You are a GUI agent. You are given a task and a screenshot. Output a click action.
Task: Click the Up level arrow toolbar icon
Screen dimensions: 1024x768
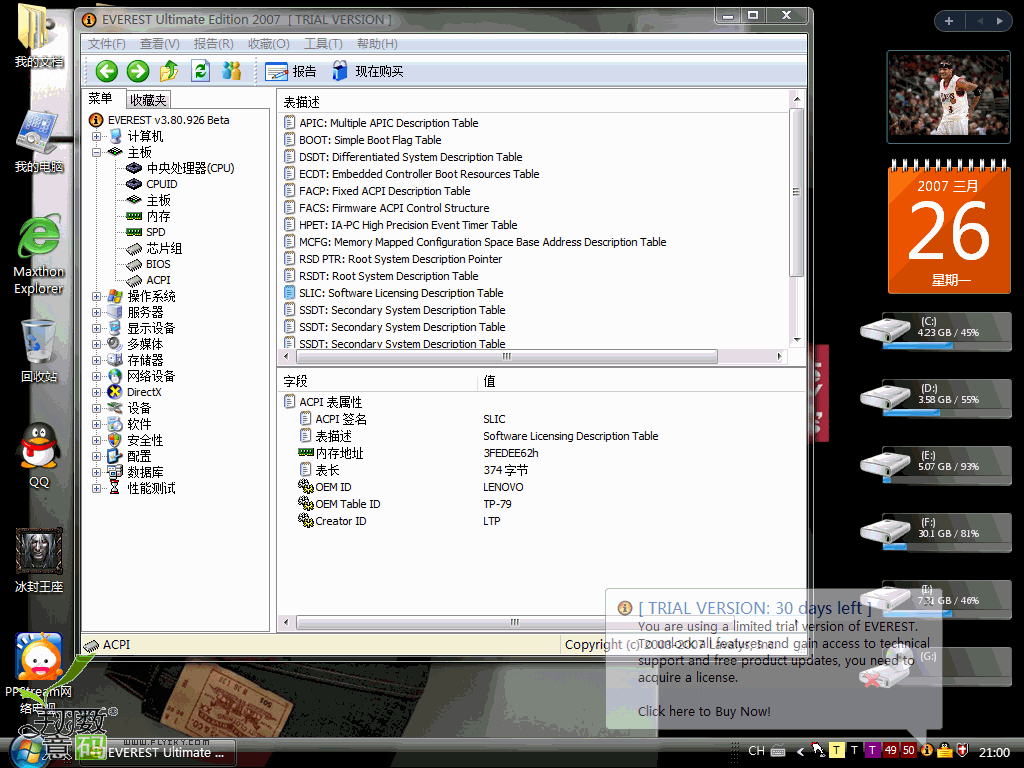pos(168,71)
